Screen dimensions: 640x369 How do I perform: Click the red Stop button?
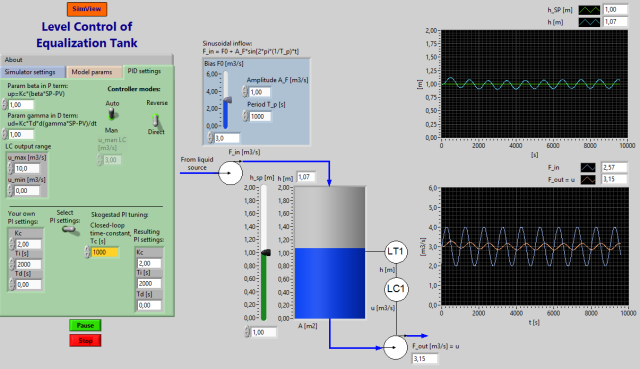85,340
